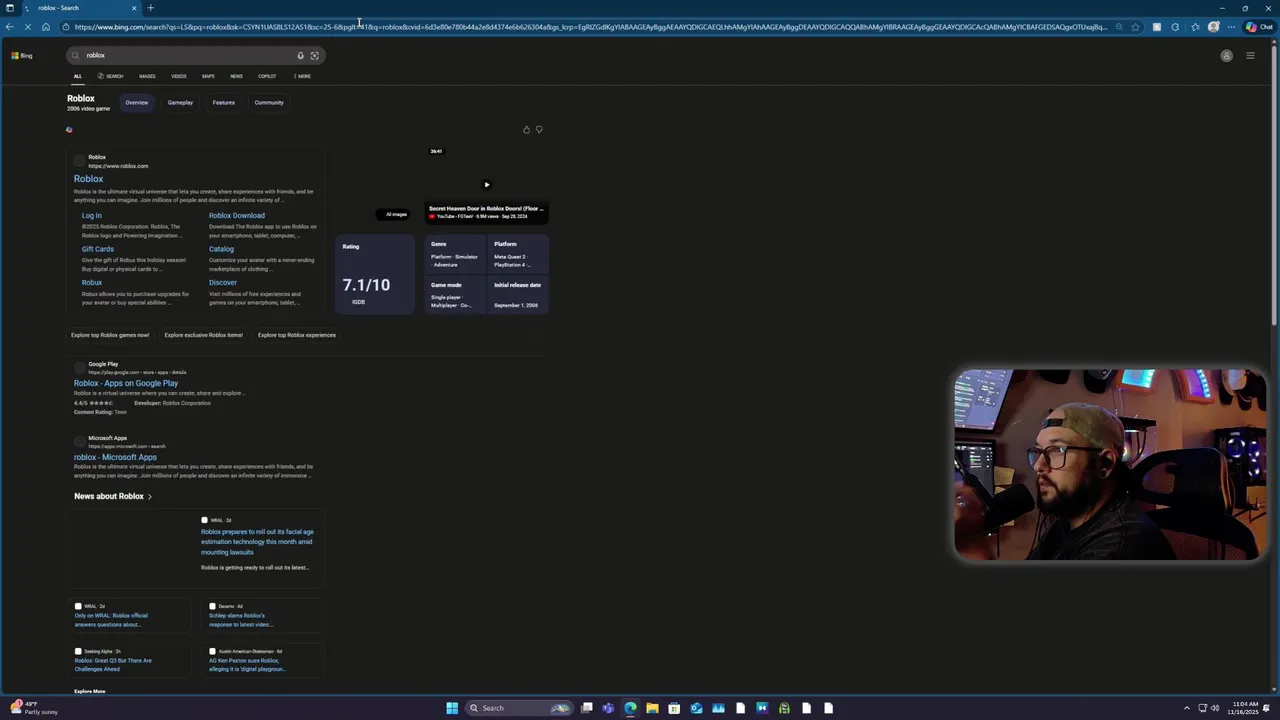Close the 'roblox - Search' tab

(133, 8)
